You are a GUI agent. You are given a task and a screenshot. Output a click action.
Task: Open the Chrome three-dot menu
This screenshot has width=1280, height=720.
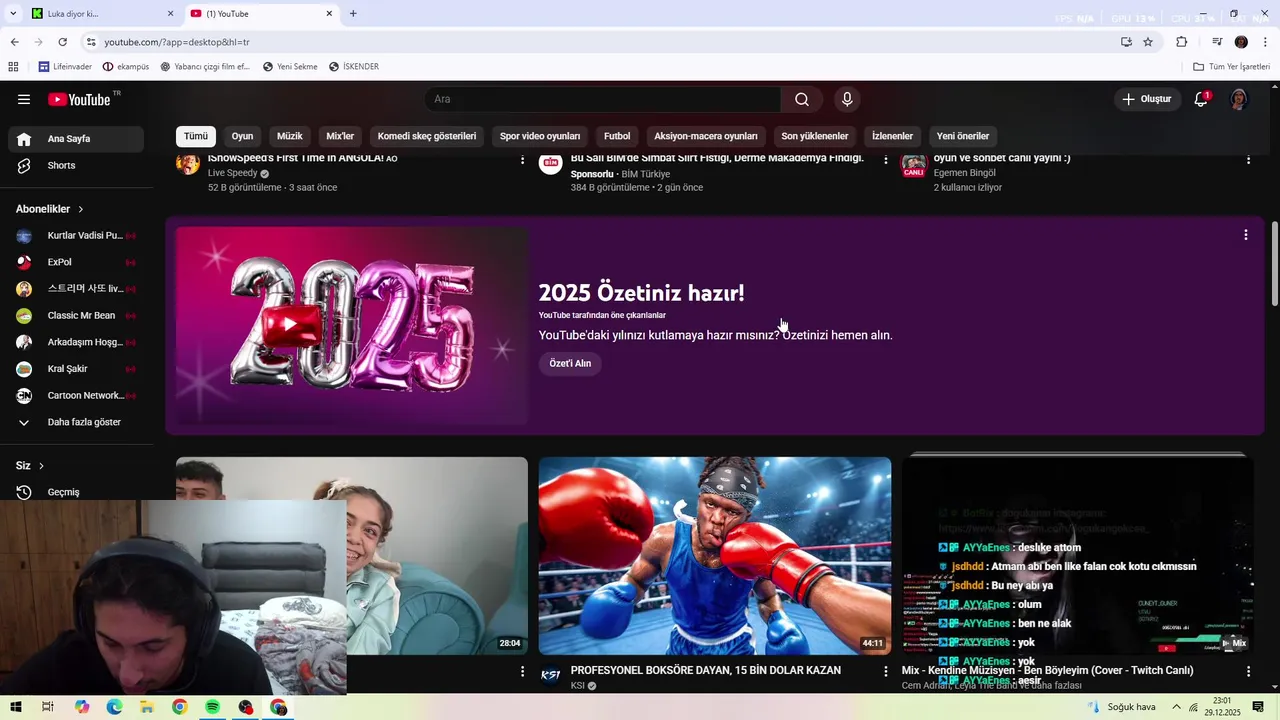coord(1265,42)
